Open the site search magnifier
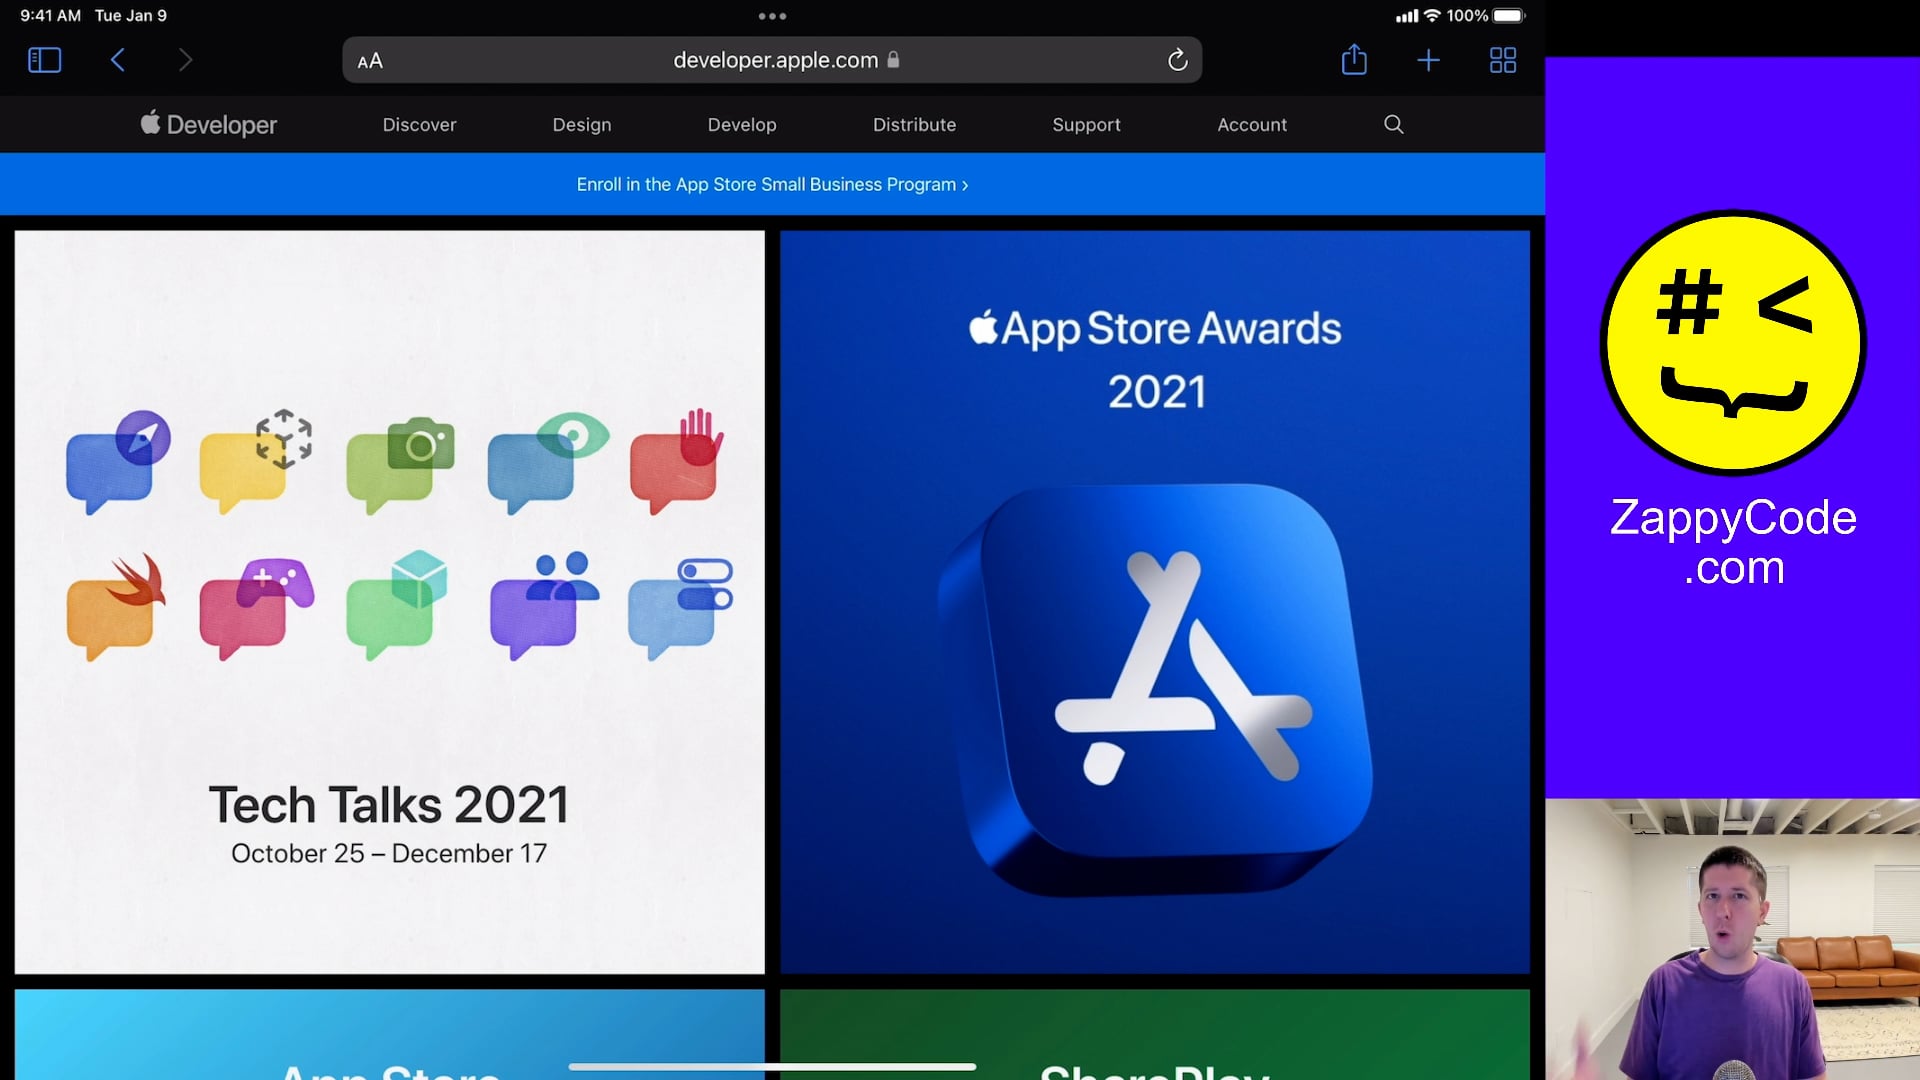Screen dimensions: 1920x1080 coord(1393,124)
